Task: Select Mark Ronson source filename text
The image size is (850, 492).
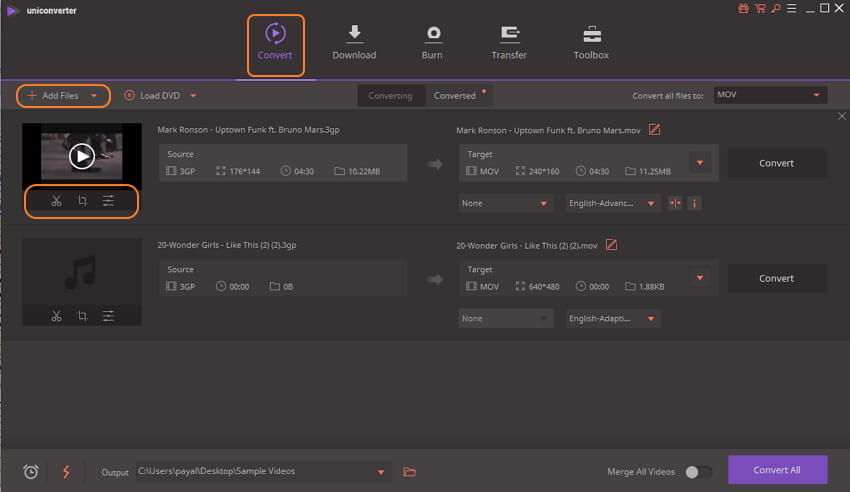Action: point(248,130)
